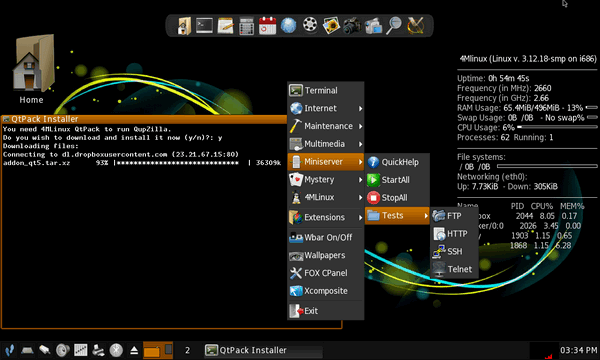Click StartAll to start servers
The width and height of the screenshot is (600, 360).
tap(397, 180)
